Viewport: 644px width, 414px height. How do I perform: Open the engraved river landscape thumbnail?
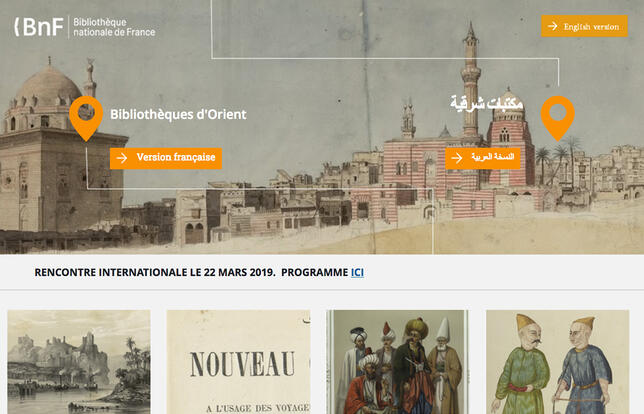tap(79, 362)
